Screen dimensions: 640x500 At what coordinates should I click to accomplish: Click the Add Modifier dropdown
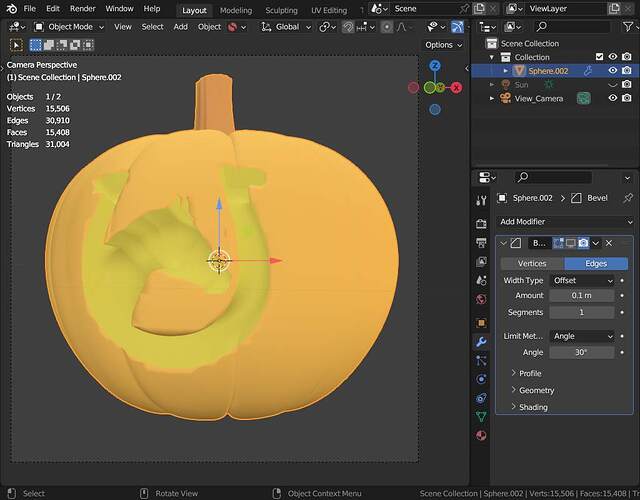pos(565,222)
